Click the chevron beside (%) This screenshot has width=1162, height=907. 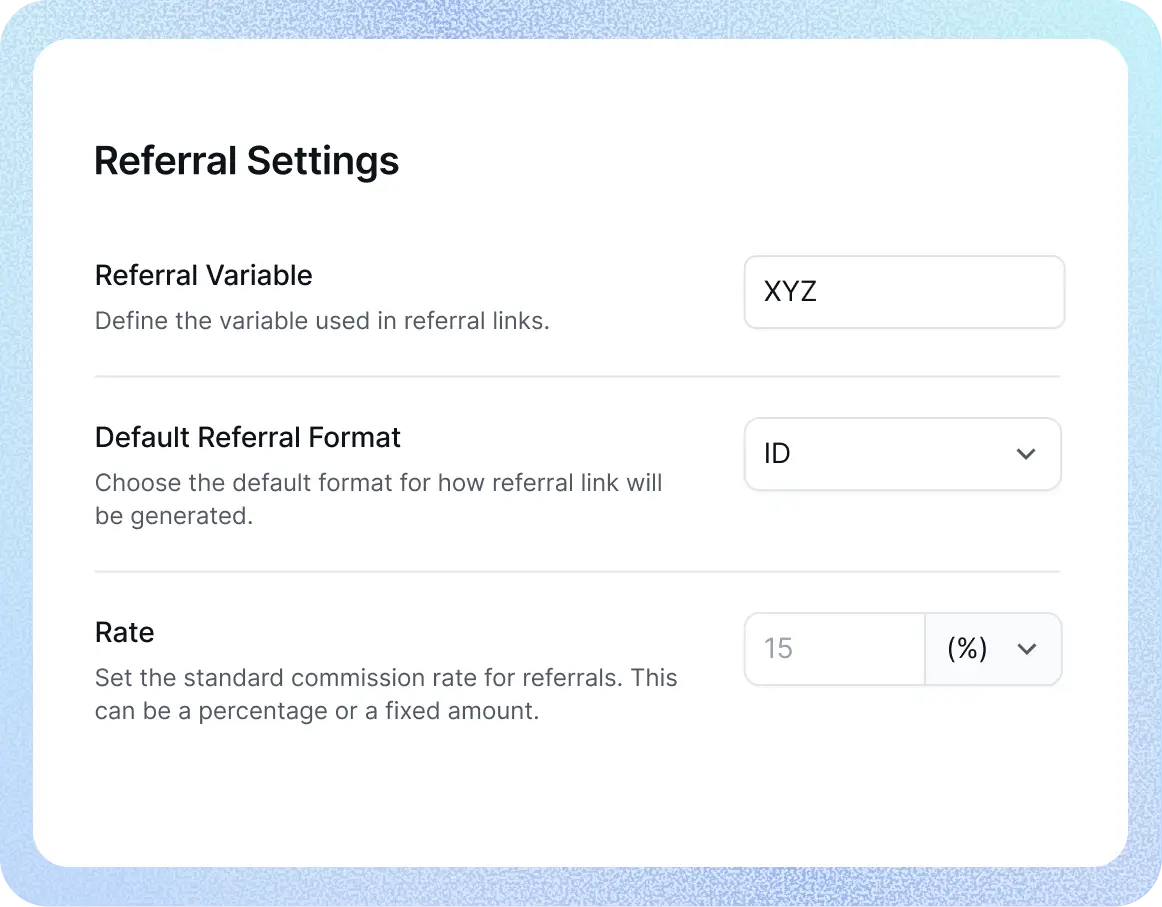pyautogui.click(x=1026, y=649)
